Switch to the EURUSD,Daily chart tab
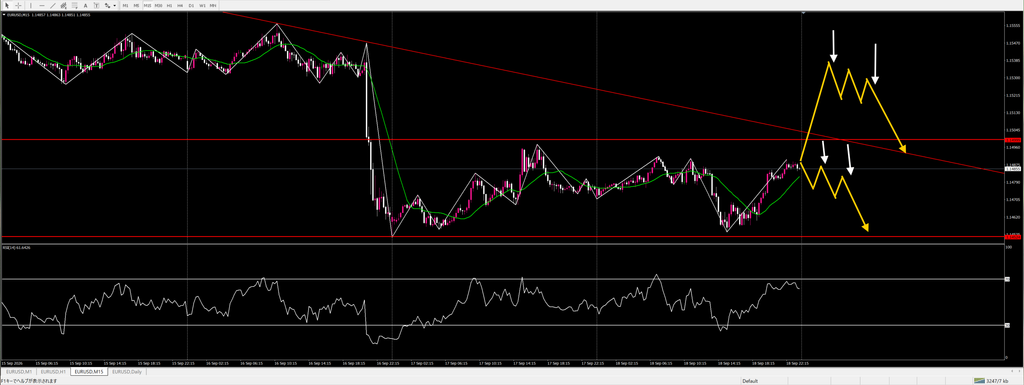 point(127,371)
